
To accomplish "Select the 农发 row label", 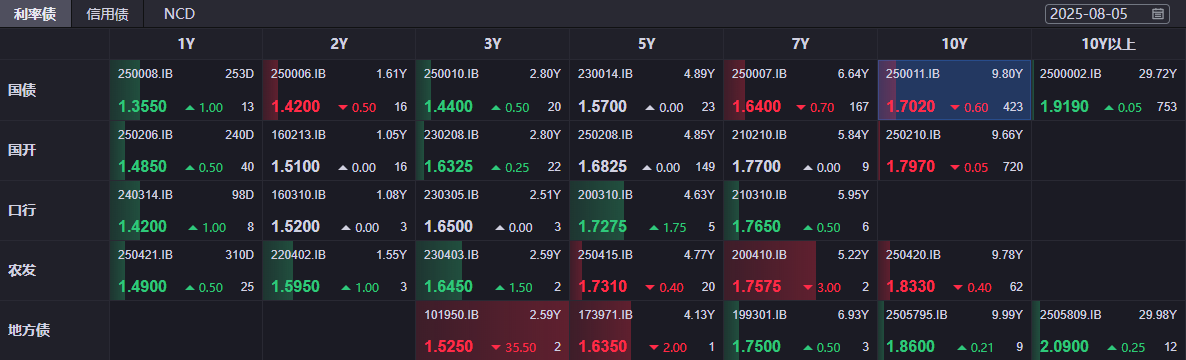I will point(22,270).
